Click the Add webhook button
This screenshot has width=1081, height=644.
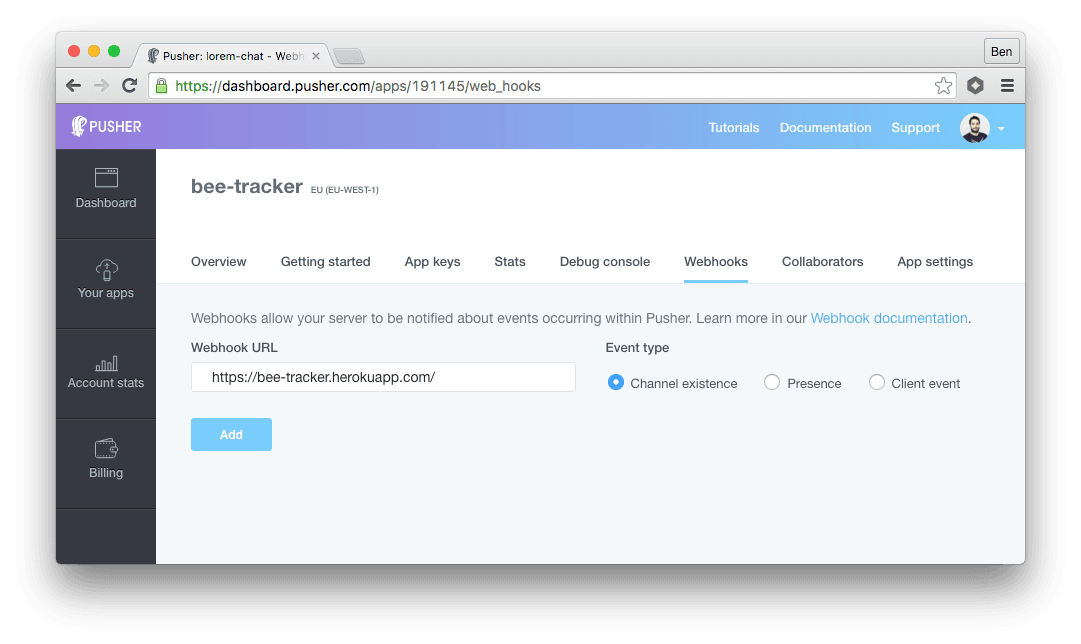[231, 434]
